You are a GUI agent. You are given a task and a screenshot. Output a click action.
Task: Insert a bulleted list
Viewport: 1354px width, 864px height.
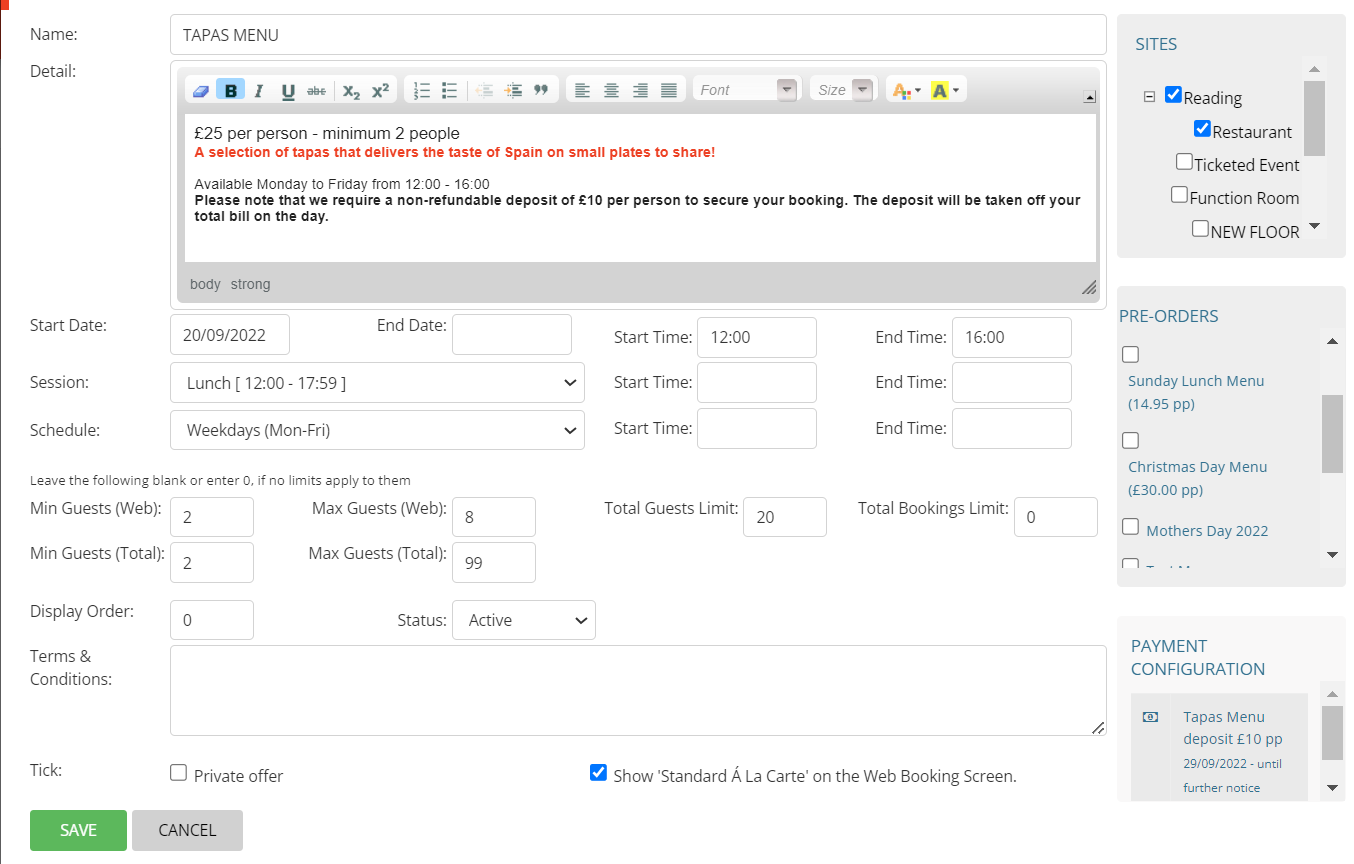450,90
